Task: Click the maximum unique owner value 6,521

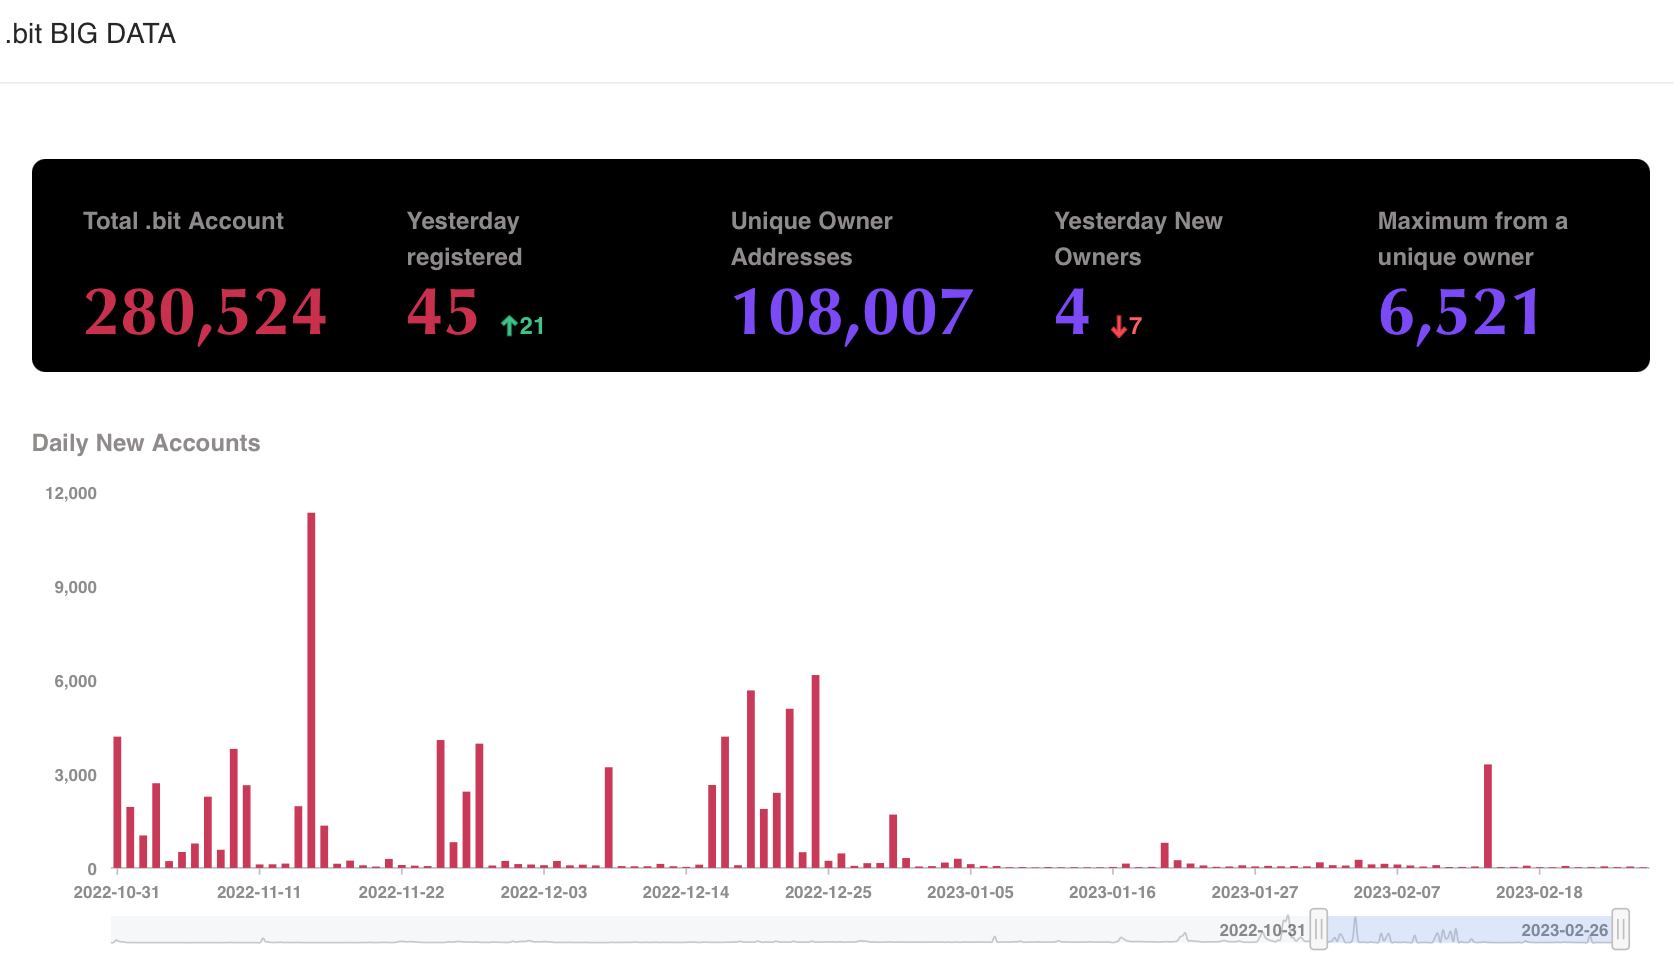Action: [1460, 313]
